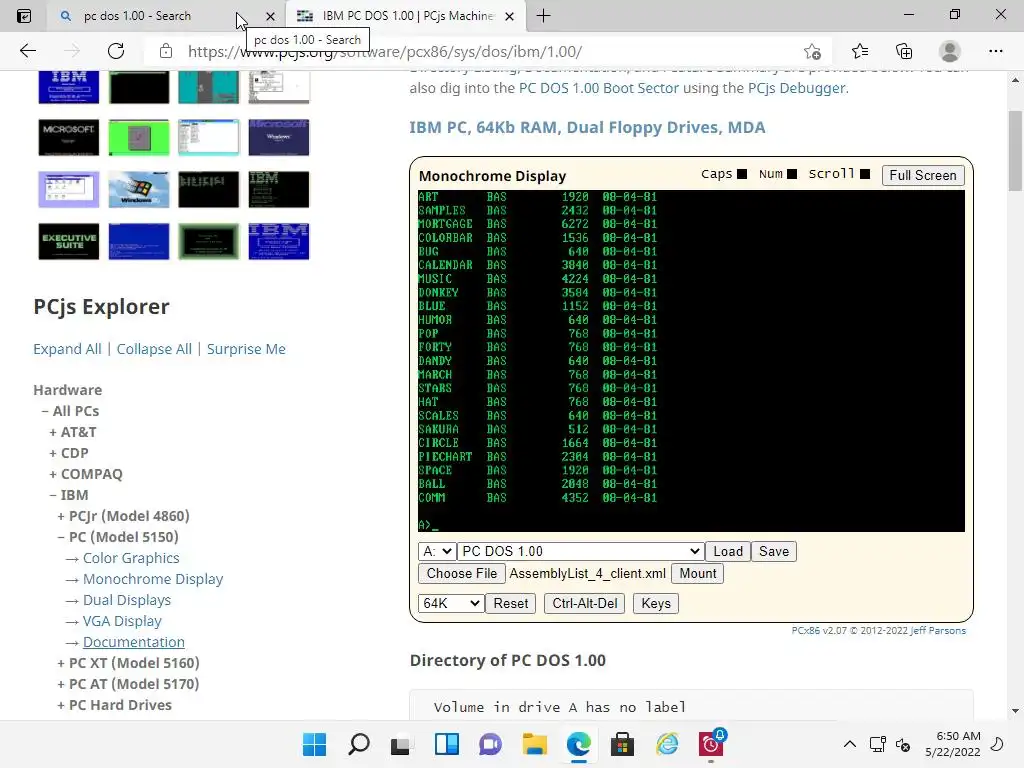Click Microsoft Edge taskbar icon

(x=579, y=744)
